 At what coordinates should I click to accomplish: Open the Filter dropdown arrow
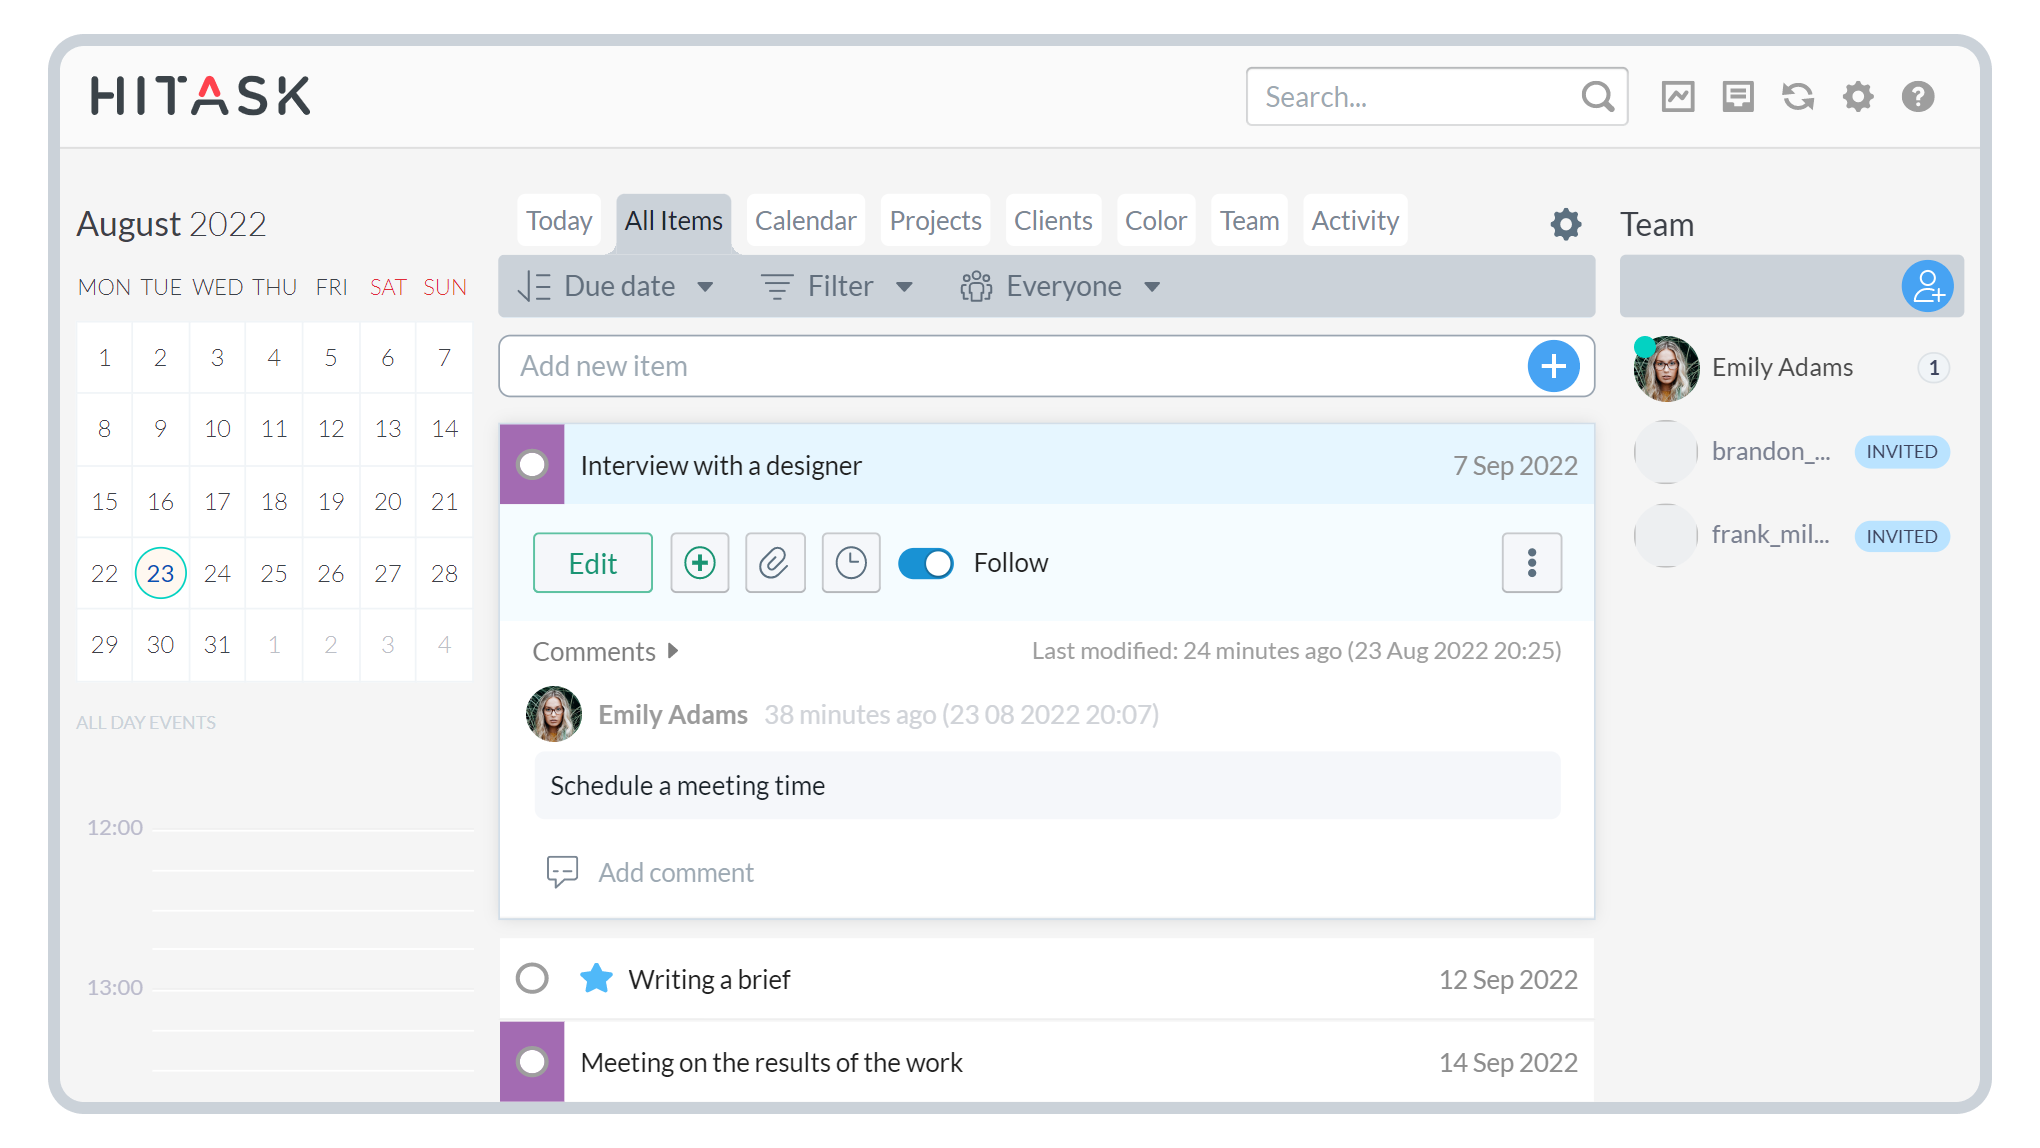pos(904,287)
